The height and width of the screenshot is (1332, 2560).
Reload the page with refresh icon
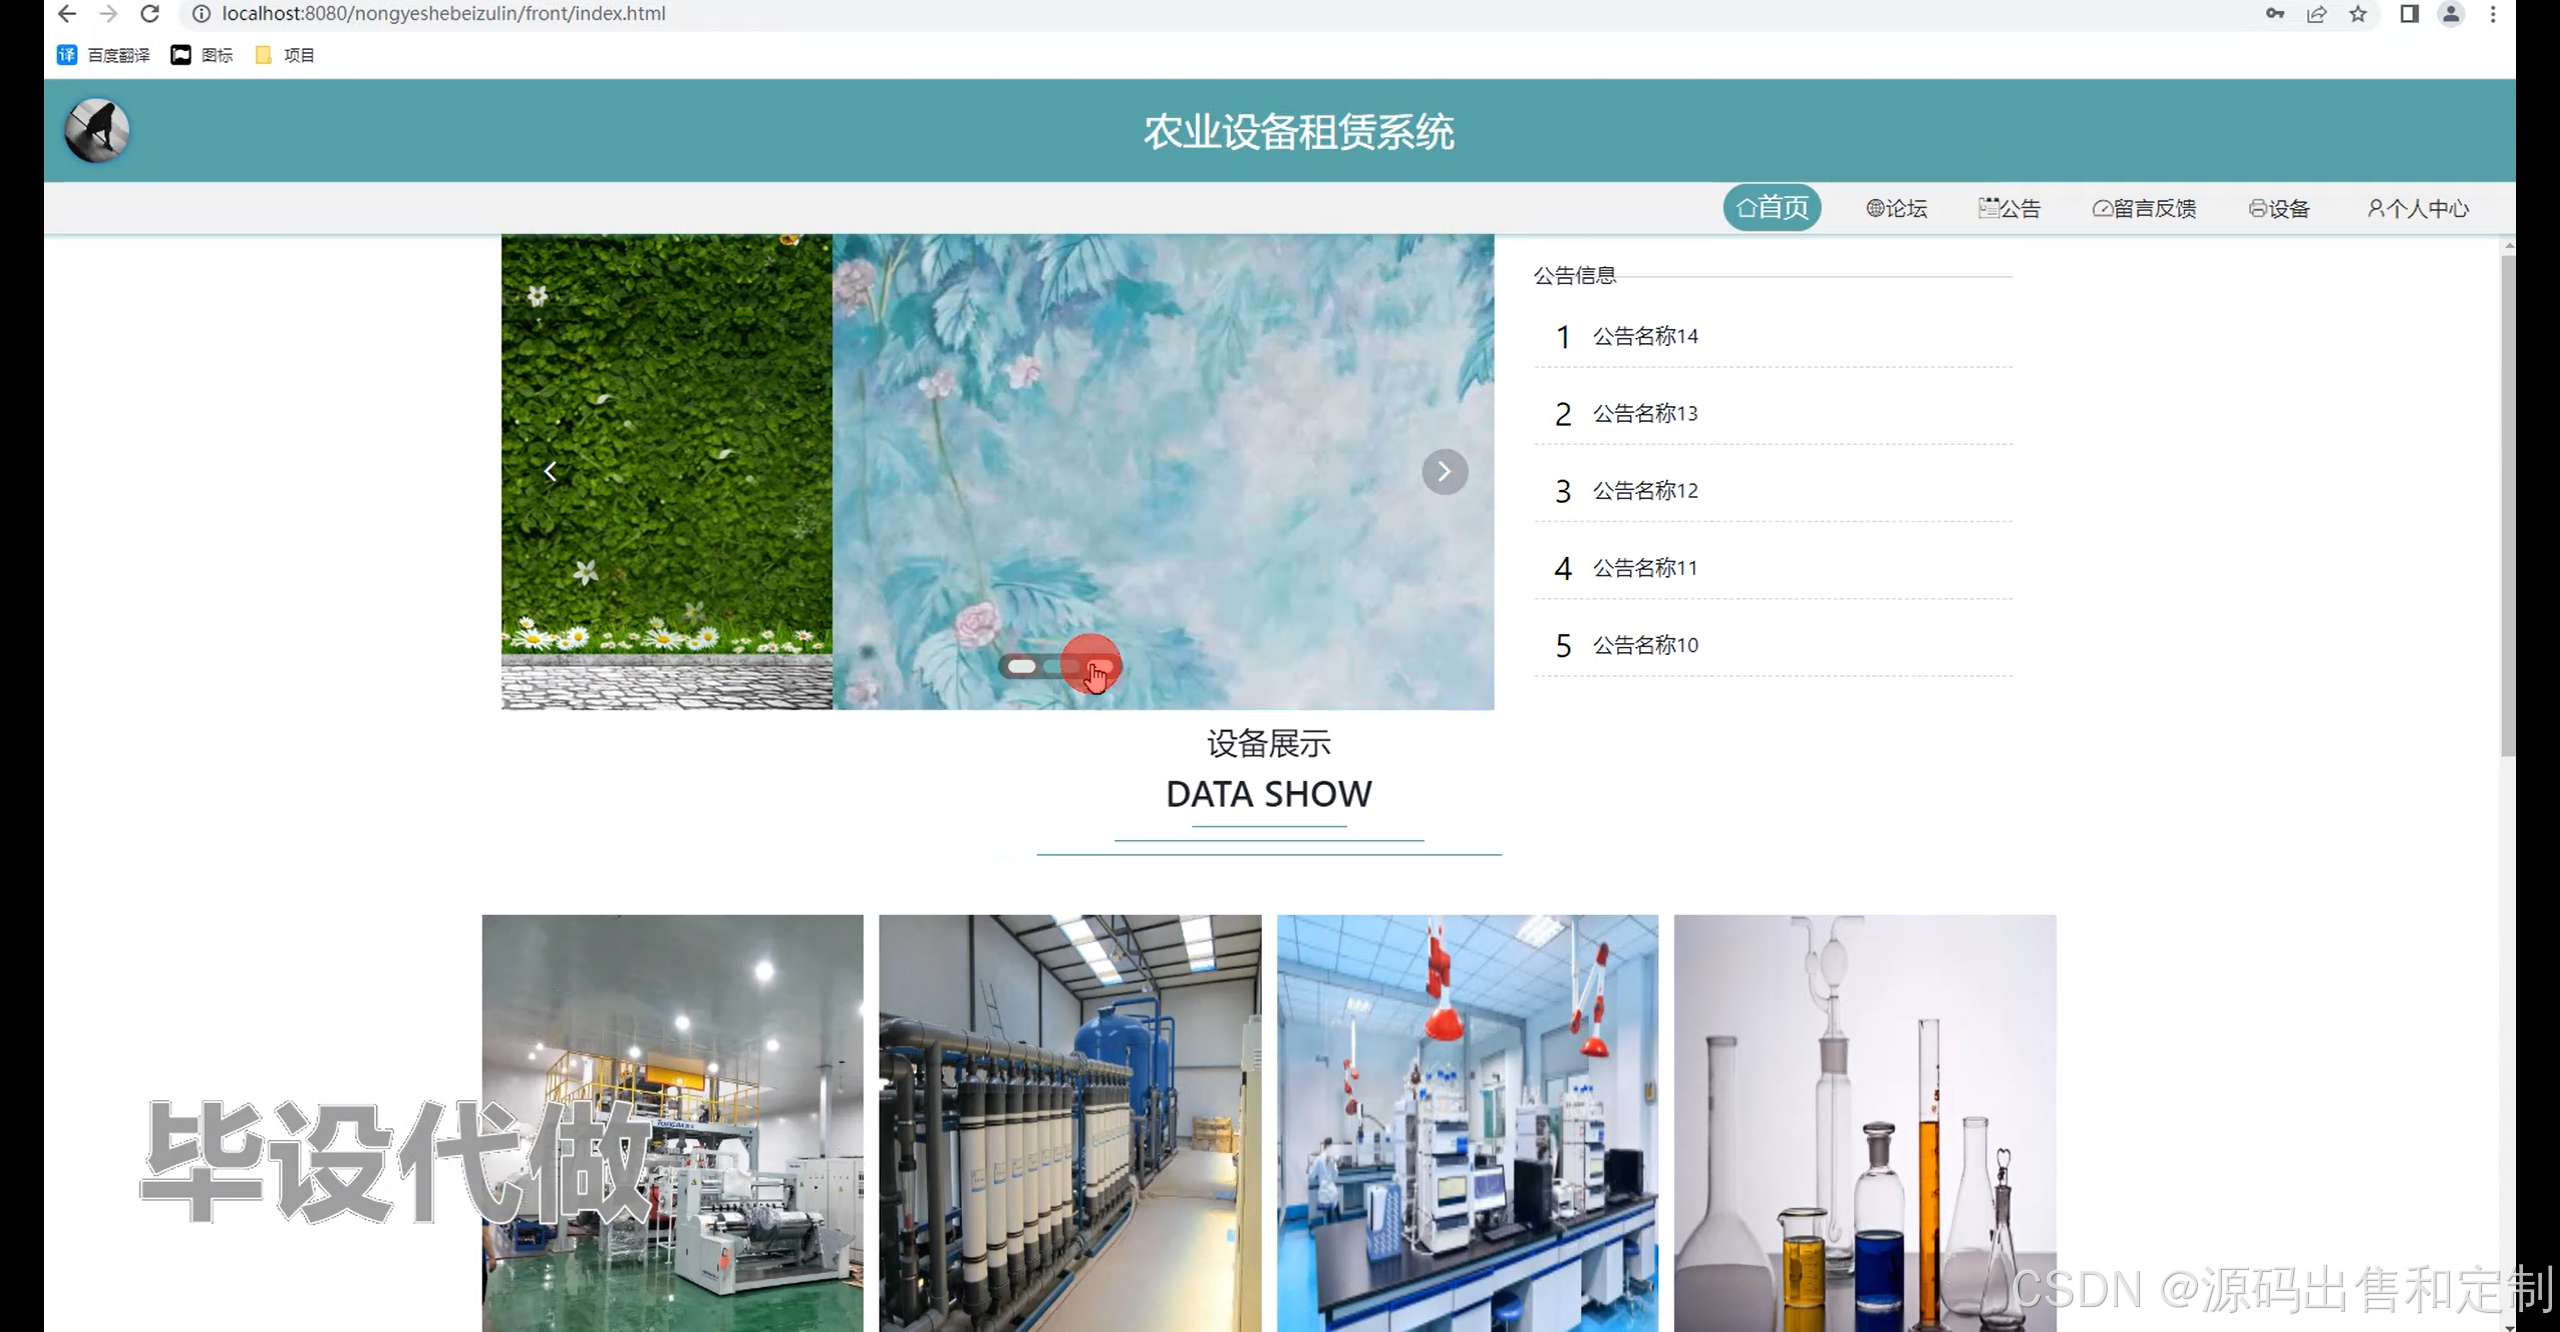[x=150, y=14]
